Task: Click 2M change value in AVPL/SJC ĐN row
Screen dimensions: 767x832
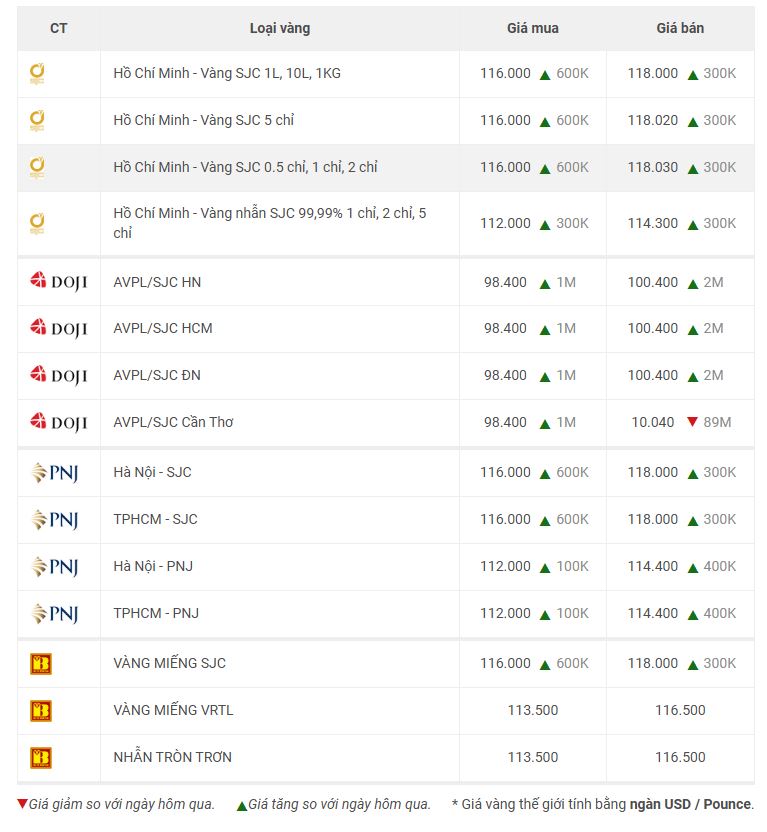Action: tap(713, 376)
